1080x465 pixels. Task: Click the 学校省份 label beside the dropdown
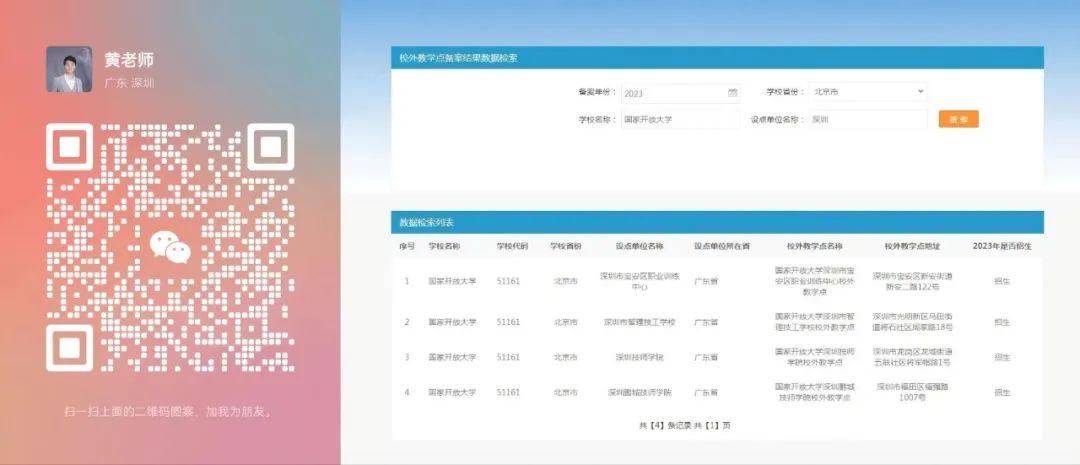(786, 92)
